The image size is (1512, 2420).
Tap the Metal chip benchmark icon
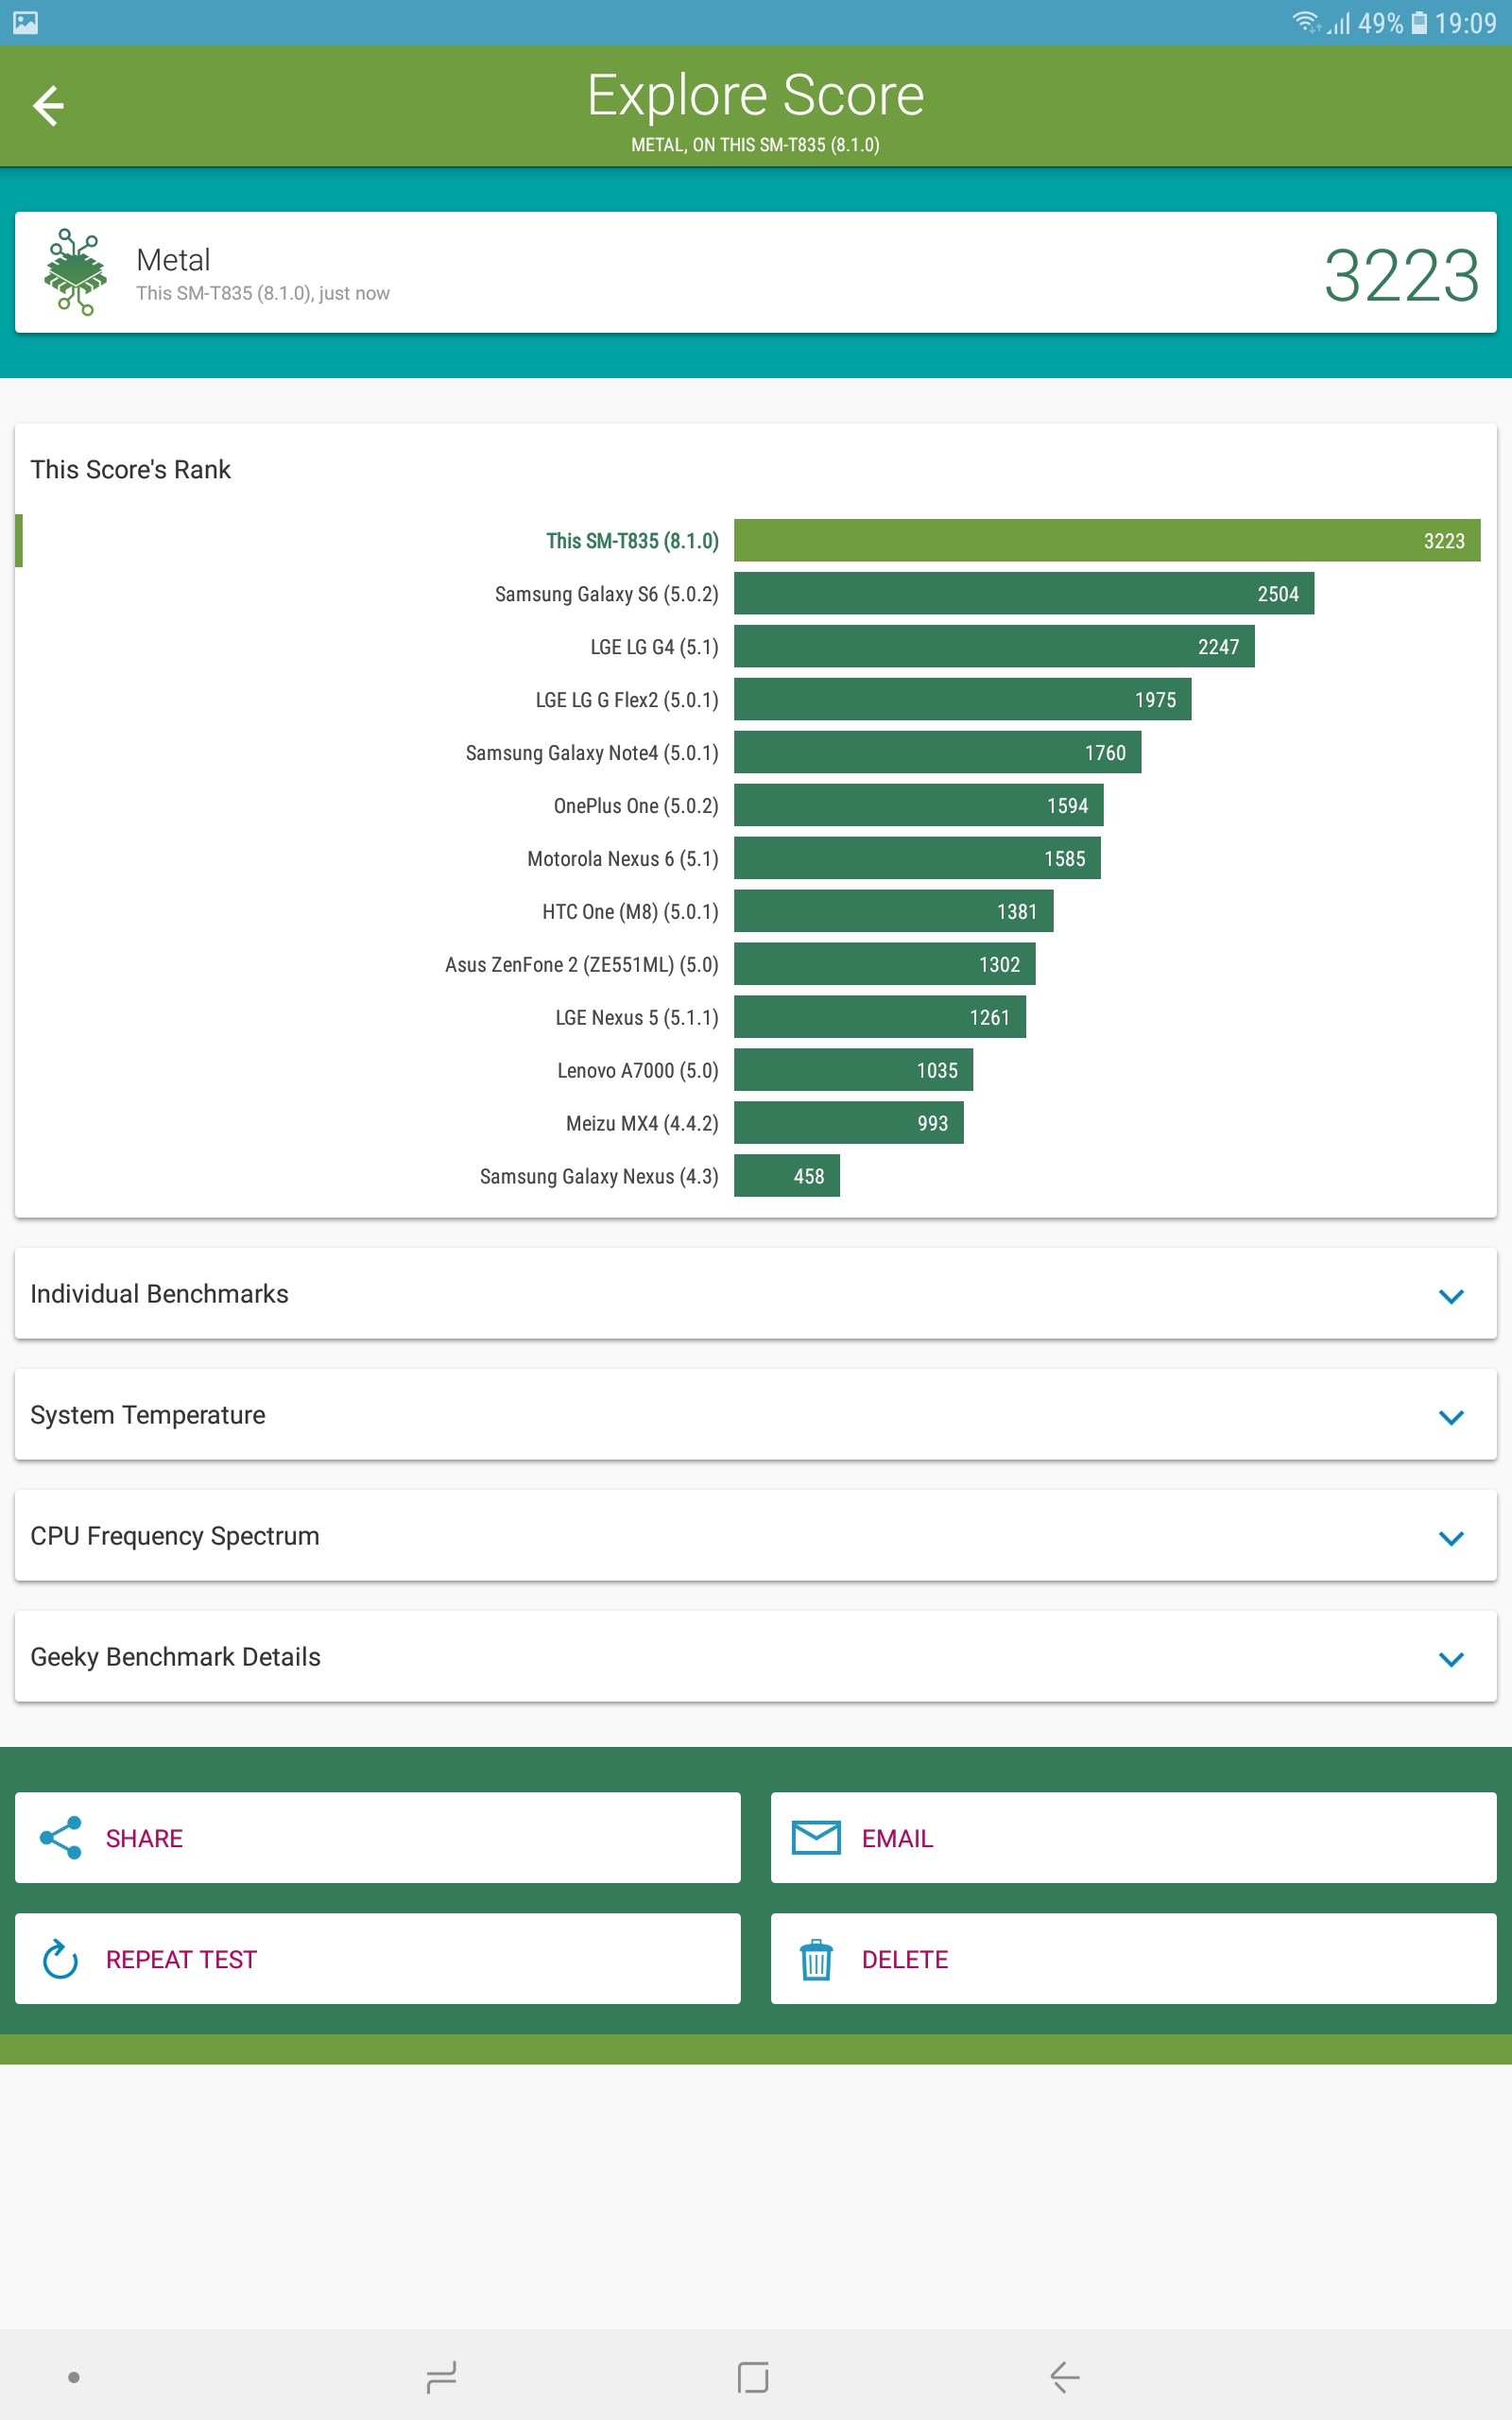(75, 272)
